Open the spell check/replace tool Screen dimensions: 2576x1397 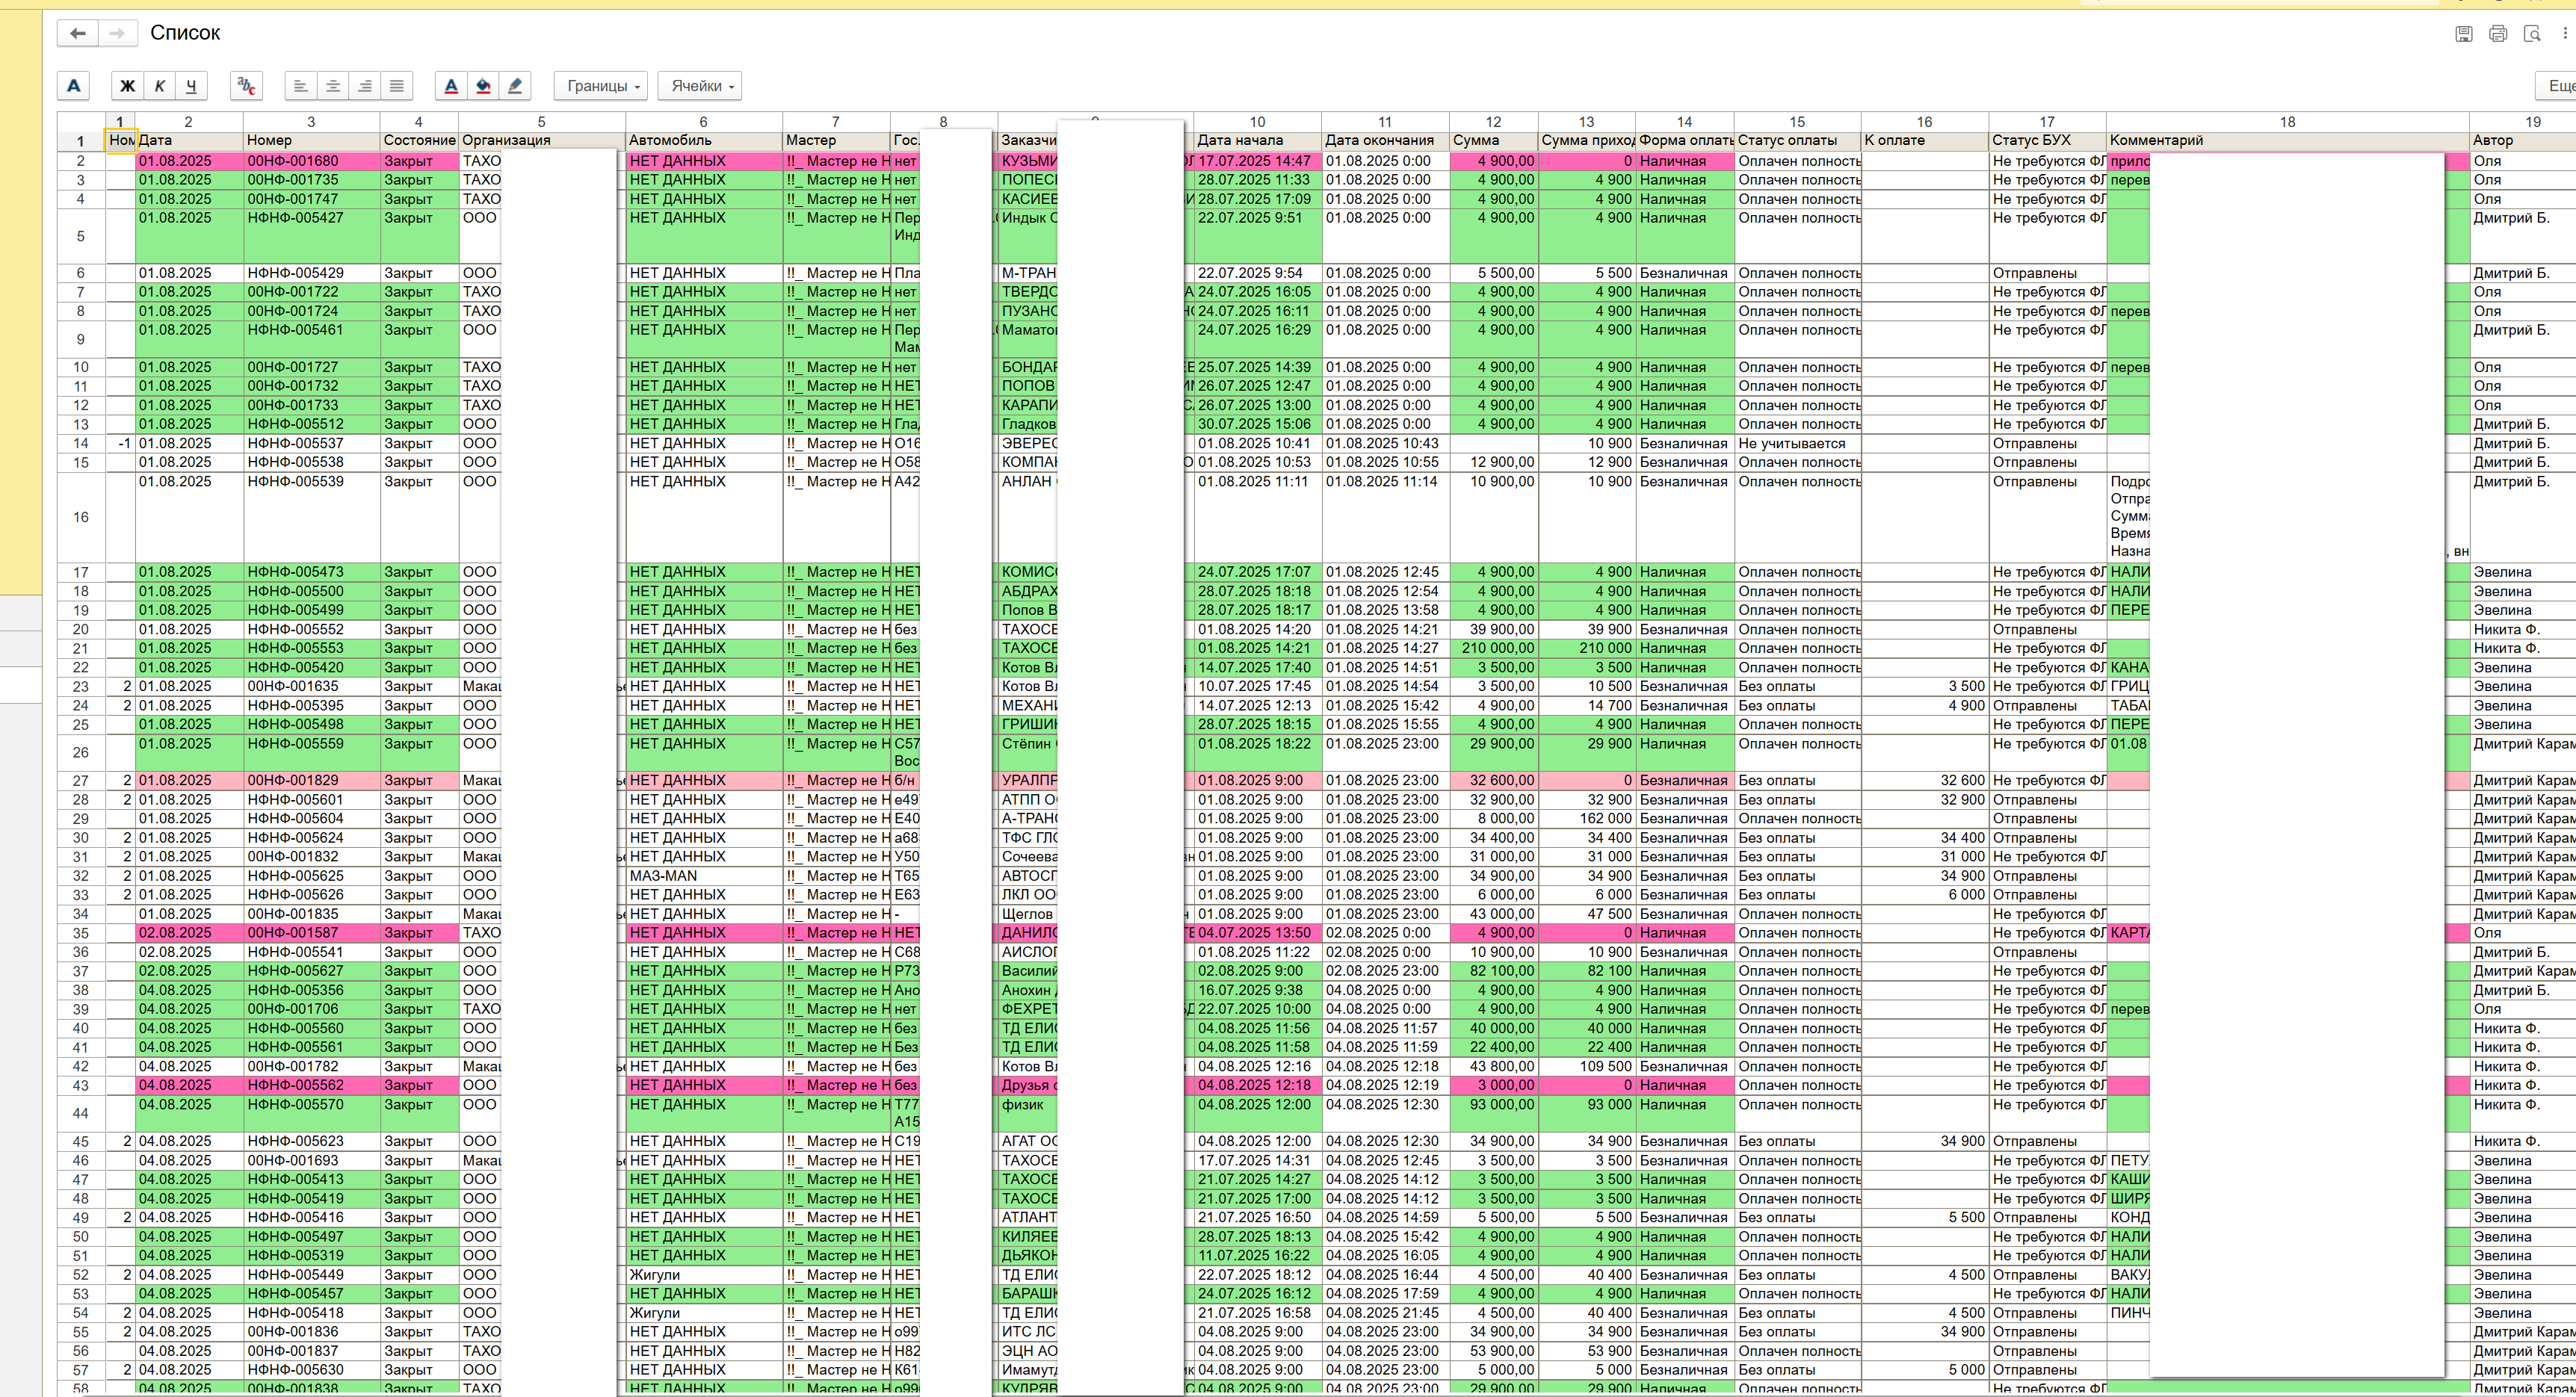(246, 86)
